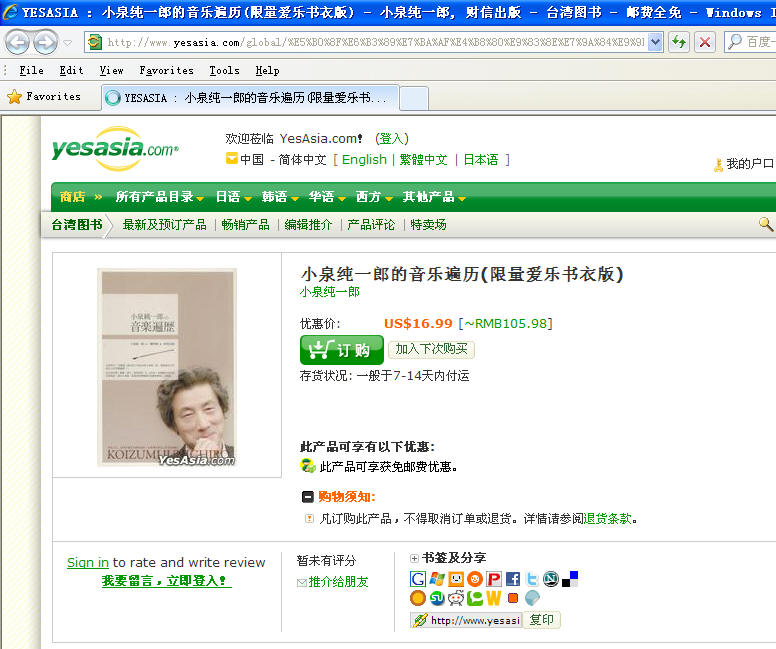Open the Edit menu
Viewport: 776px width, 649px height.
[72, 71]
